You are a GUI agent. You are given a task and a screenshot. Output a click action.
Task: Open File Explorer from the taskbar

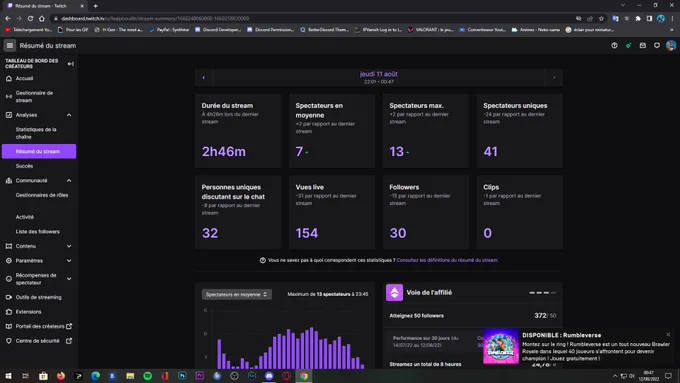pos(130,376)
